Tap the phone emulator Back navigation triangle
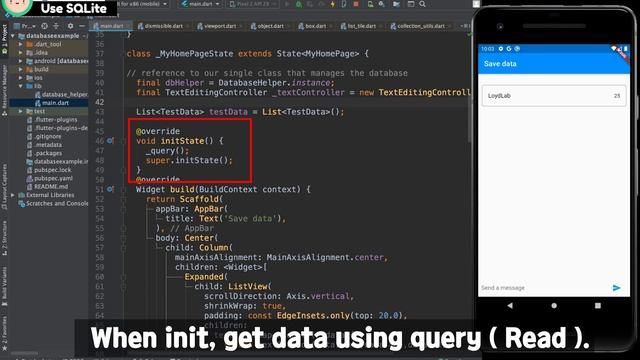The height and width of the screenshot is (360, 640). click(510, 305)
